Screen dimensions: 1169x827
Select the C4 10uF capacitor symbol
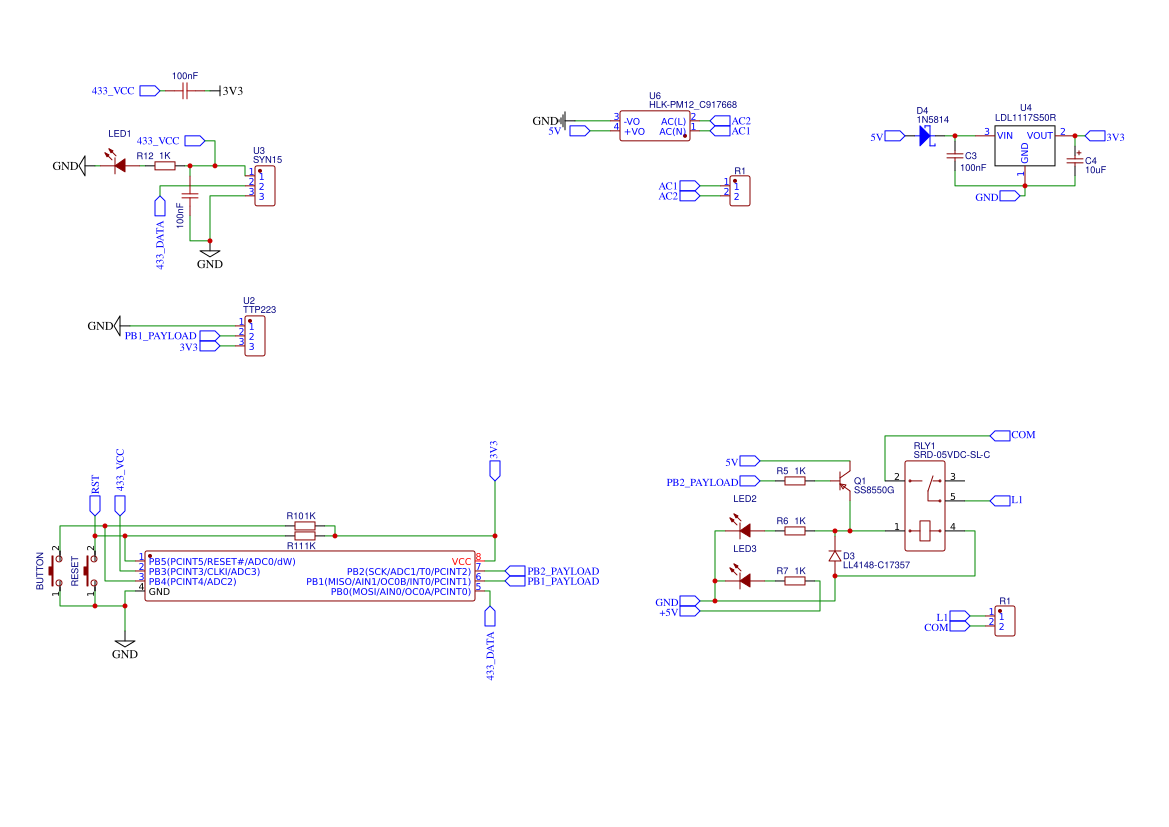pyautogui.click(x=1074, y=160)
